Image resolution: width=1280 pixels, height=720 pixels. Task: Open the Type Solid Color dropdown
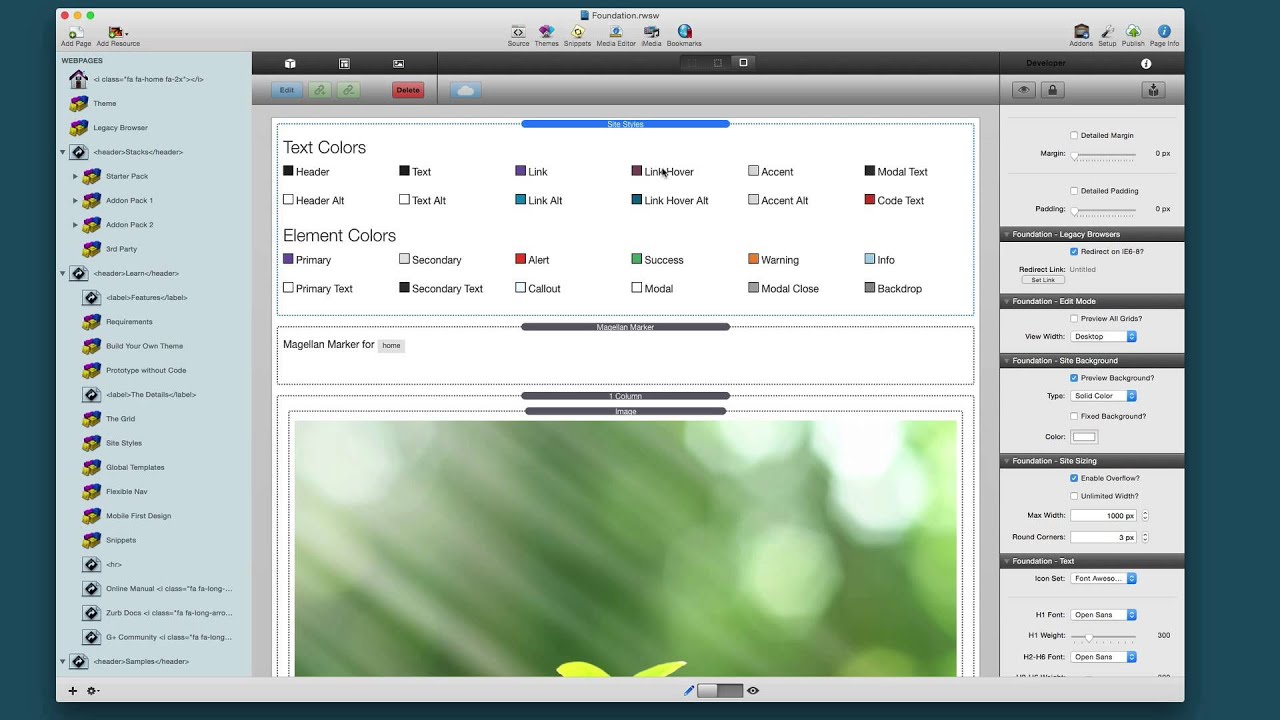[x=1103, y=396]
